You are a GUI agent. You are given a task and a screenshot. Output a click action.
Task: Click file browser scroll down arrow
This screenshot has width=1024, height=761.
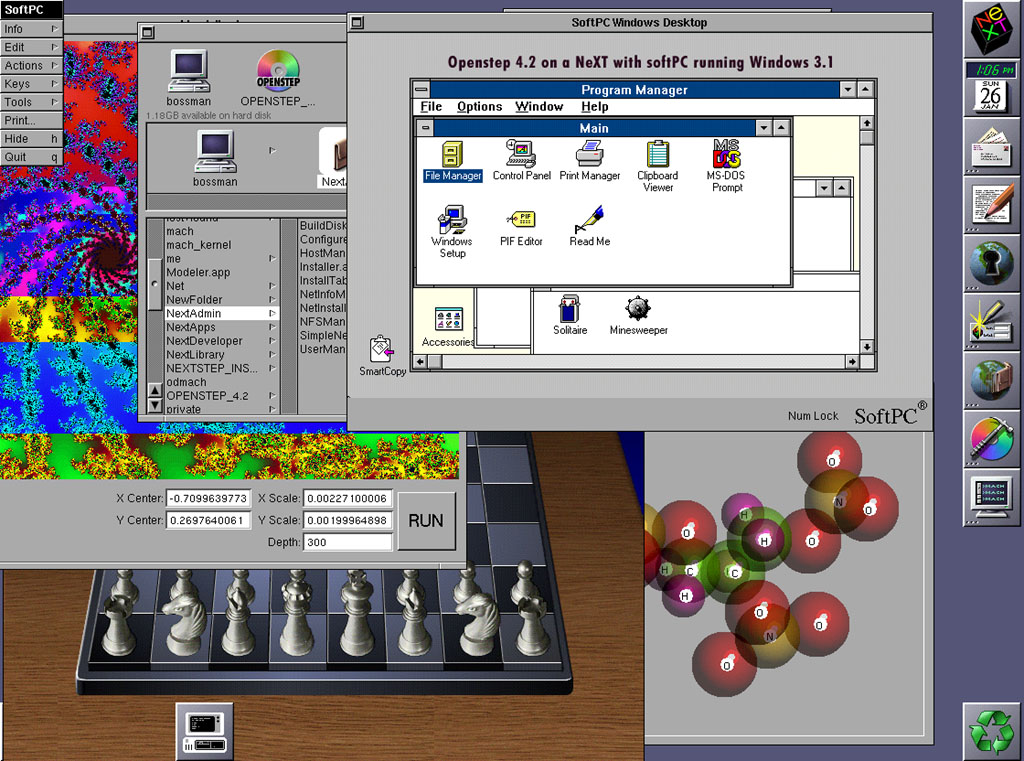[x=155, y=405]
